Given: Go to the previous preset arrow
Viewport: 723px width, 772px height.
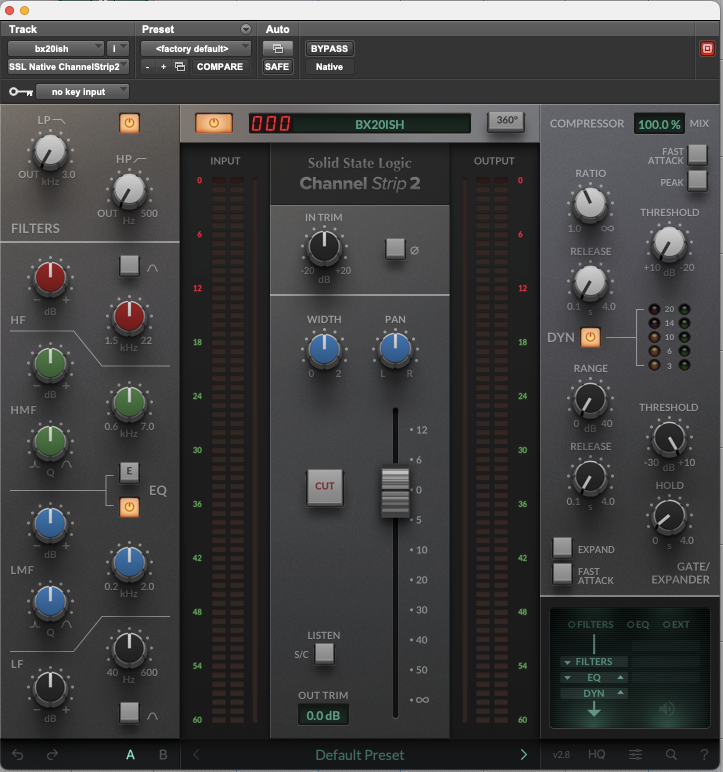Looking at the screenshot, I should coord(196,754).
